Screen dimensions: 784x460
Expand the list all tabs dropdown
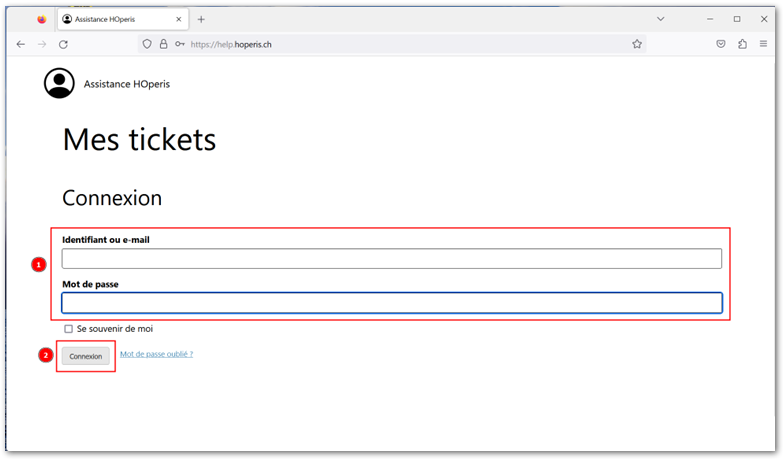click(x=661, y=19)
